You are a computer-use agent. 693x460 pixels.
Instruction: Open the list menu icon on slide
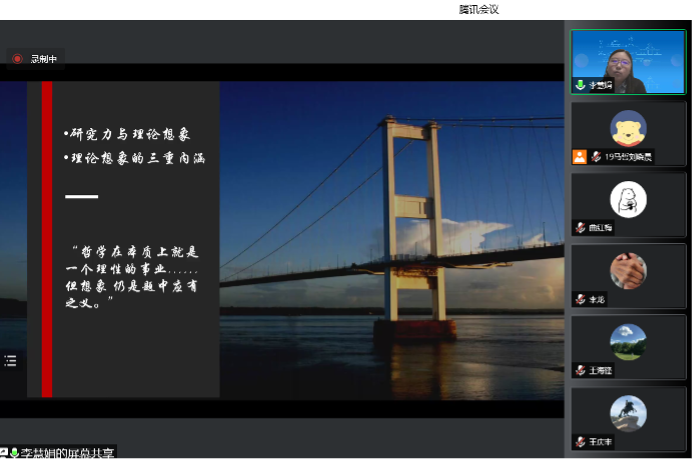click(10, 361)
